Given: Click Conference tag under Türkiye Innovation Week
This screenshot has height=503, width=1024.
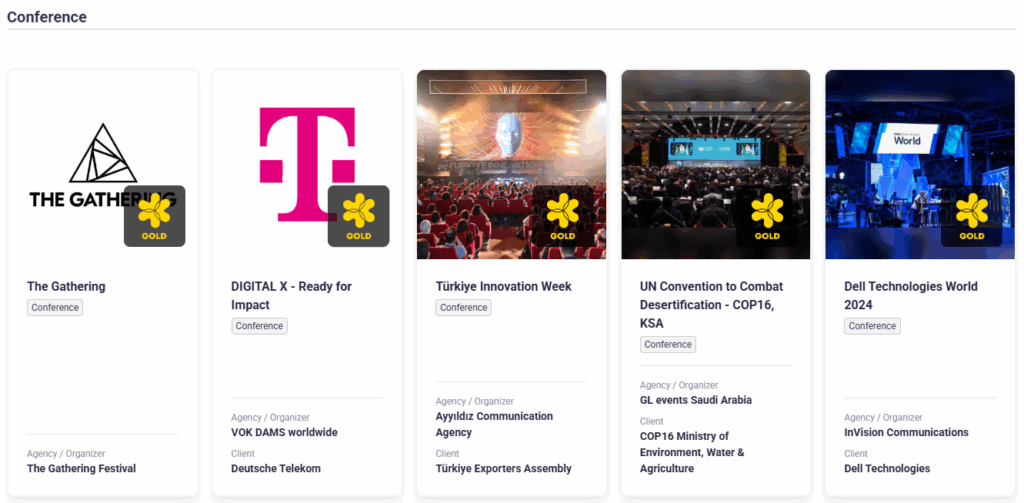Looking at the screenshot, I should point(464,308).
